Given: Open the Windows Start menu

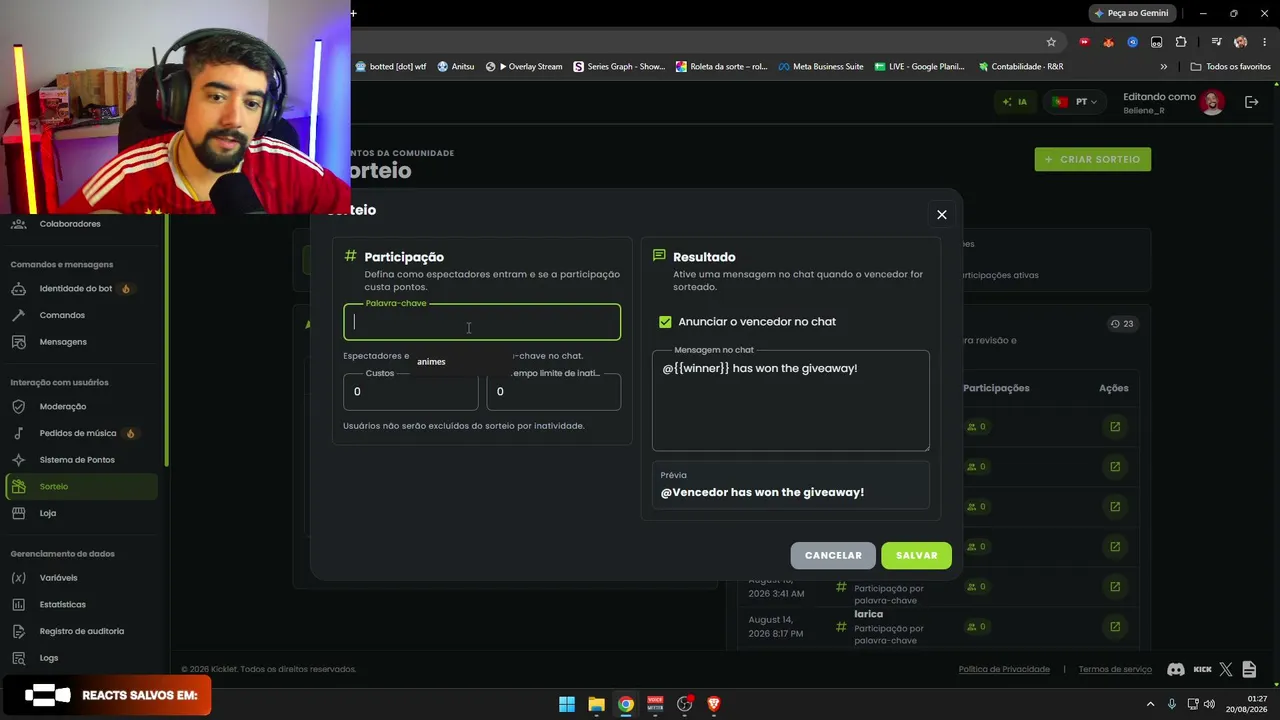Looking at the screenshot, I should pos(567,704).
